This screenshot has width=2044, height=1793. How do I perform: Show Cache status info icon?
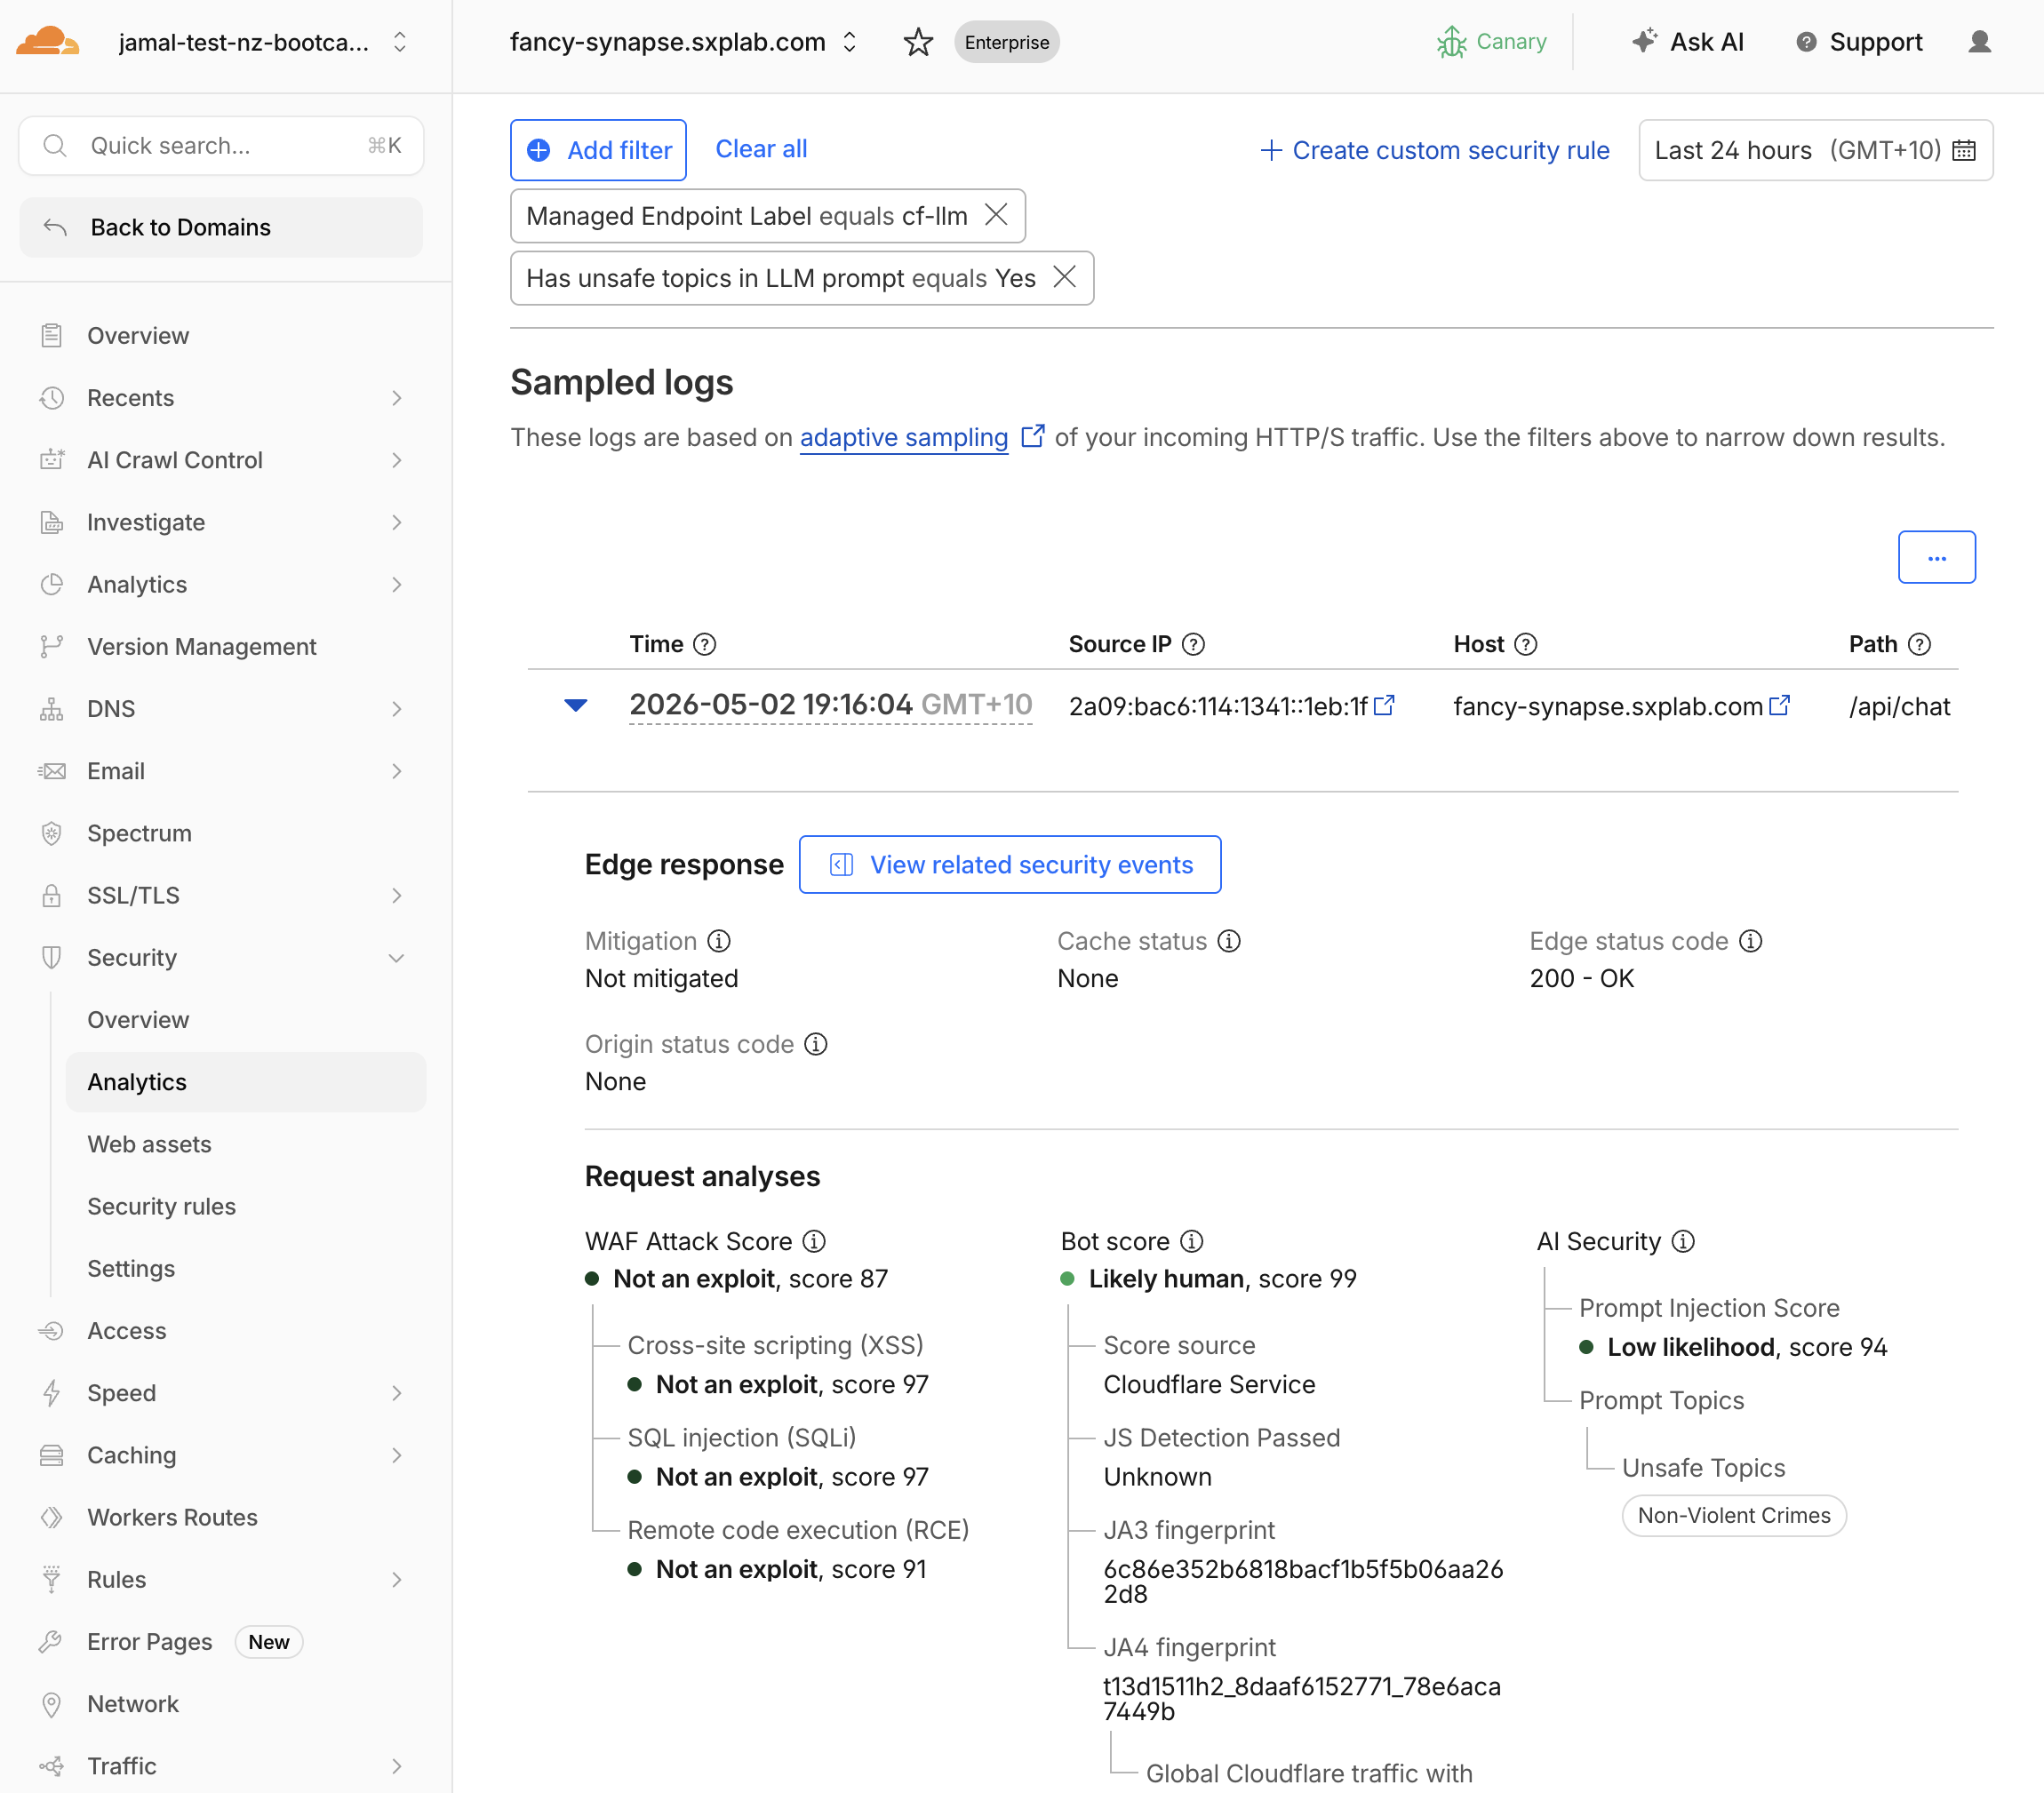tap(1229, 941)
